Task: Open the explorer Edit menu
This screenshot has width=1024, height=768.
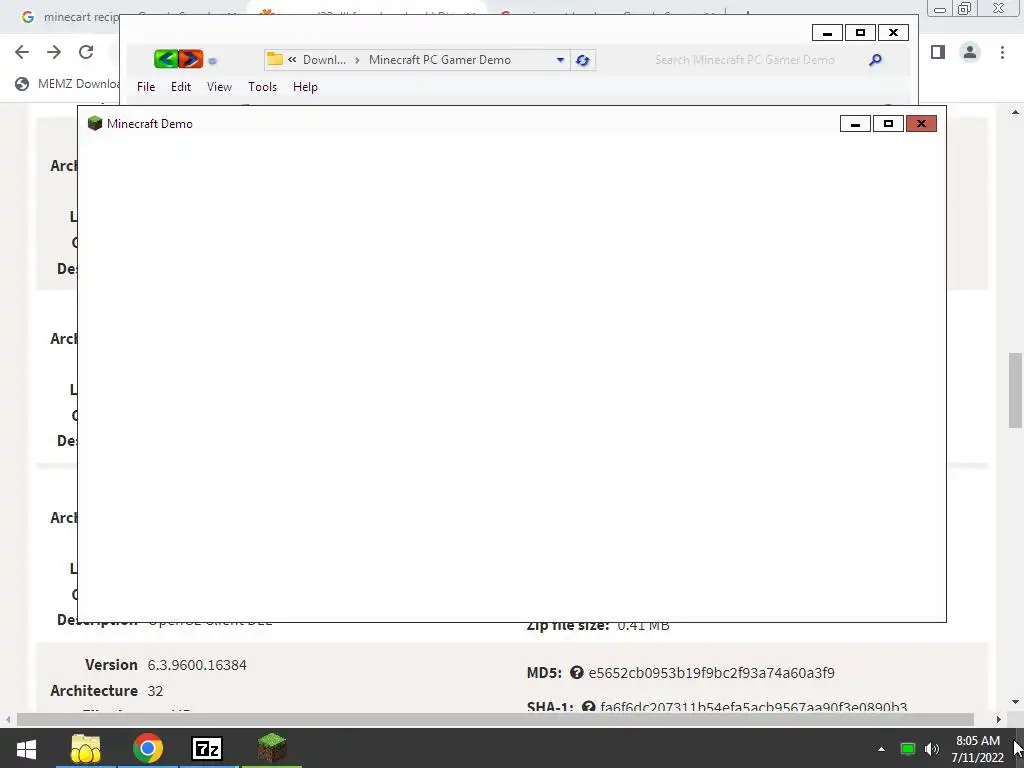Action: 181,87
